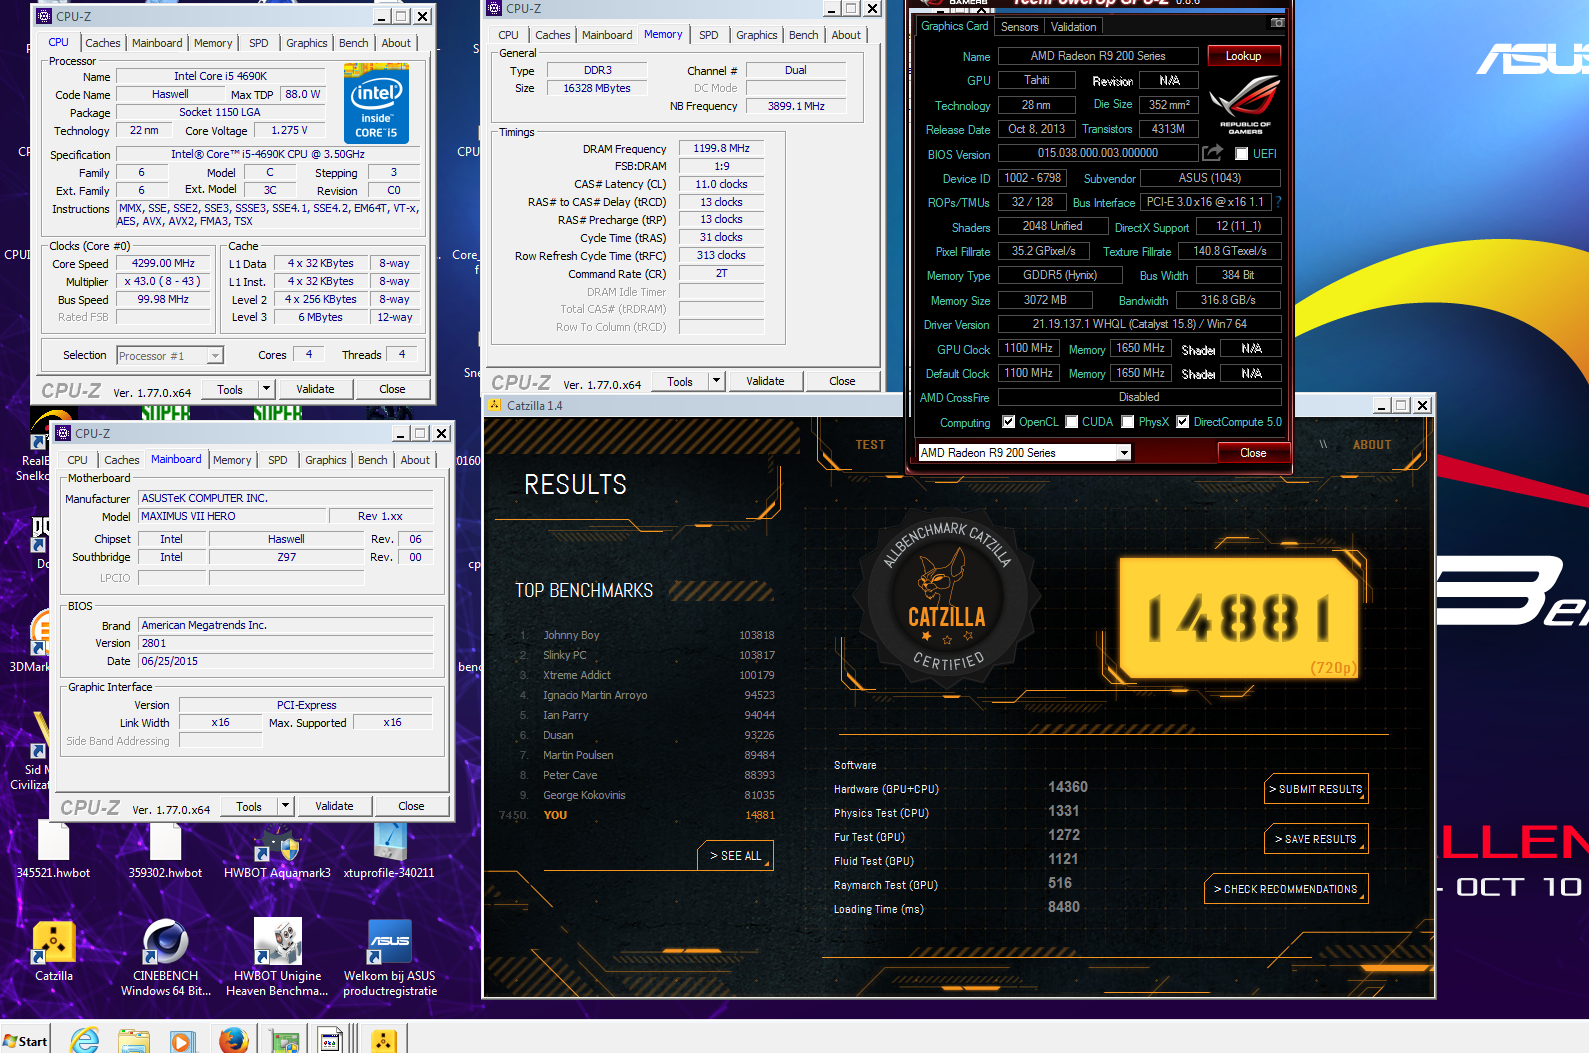Image resolution: width=1589 pixels, height=1053 pixels.
Task: Open Bench tab in Mainboard CPU-Z window
Action: (x=373, y=460)
